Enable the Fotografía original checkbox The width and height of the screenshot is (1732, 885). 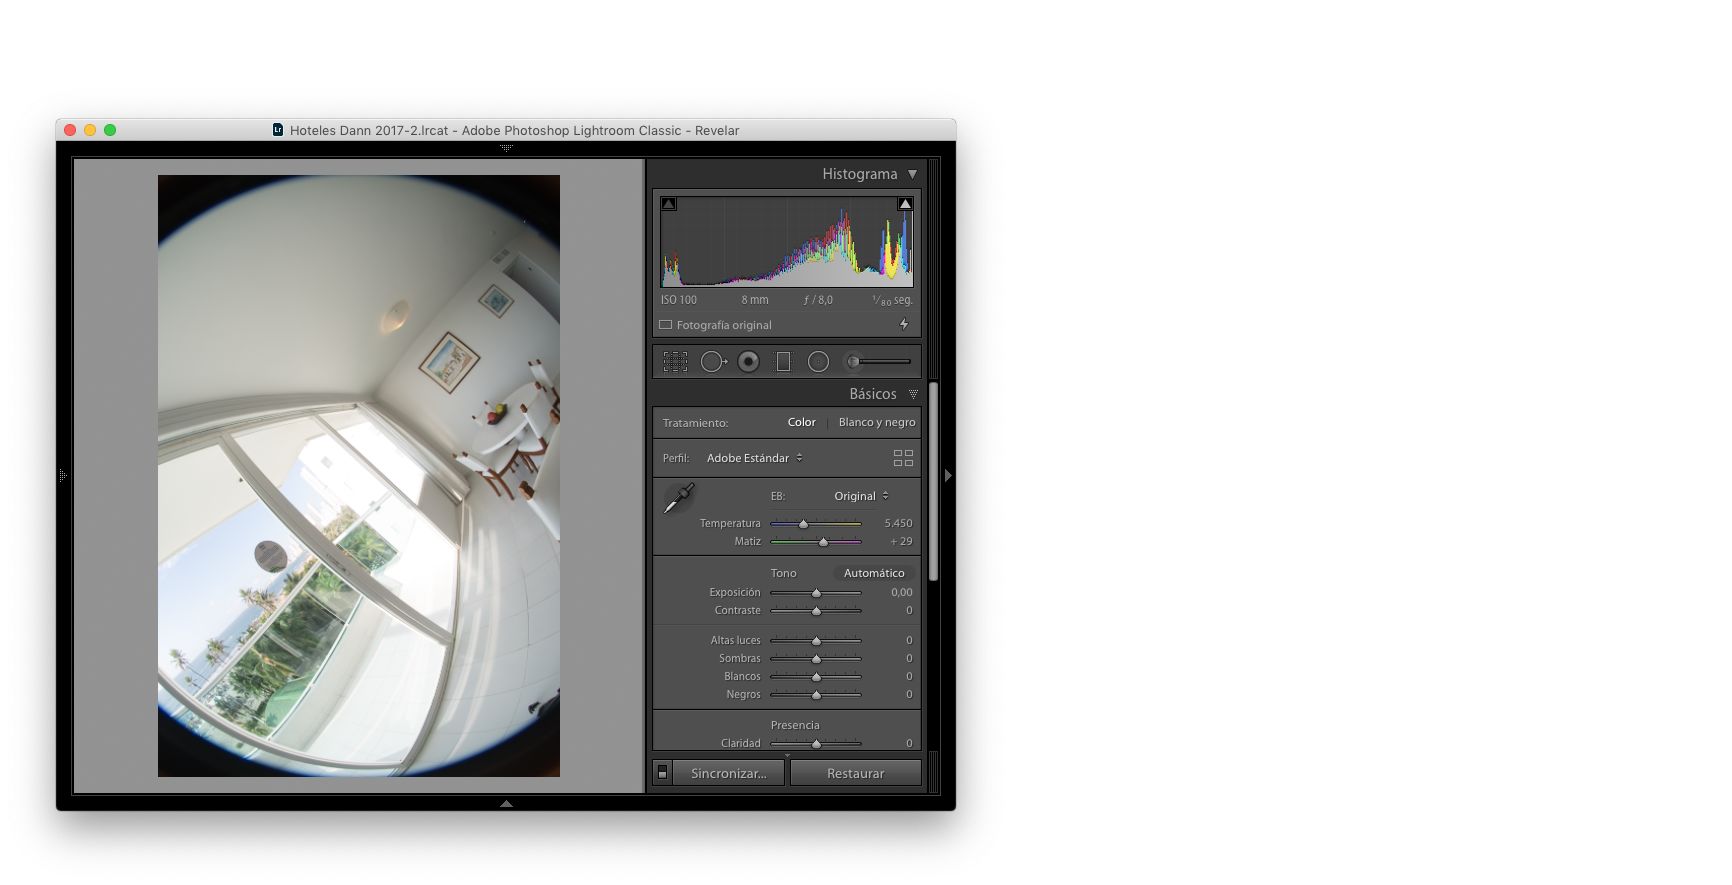tap(666, 325)
